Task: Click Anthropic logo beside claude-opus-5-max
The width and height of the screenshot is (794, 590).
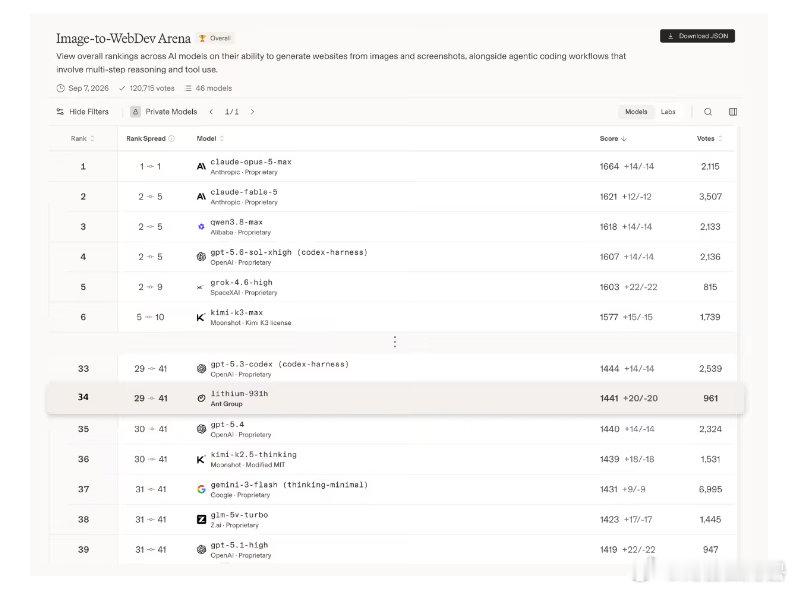Action: coord(201,167)
